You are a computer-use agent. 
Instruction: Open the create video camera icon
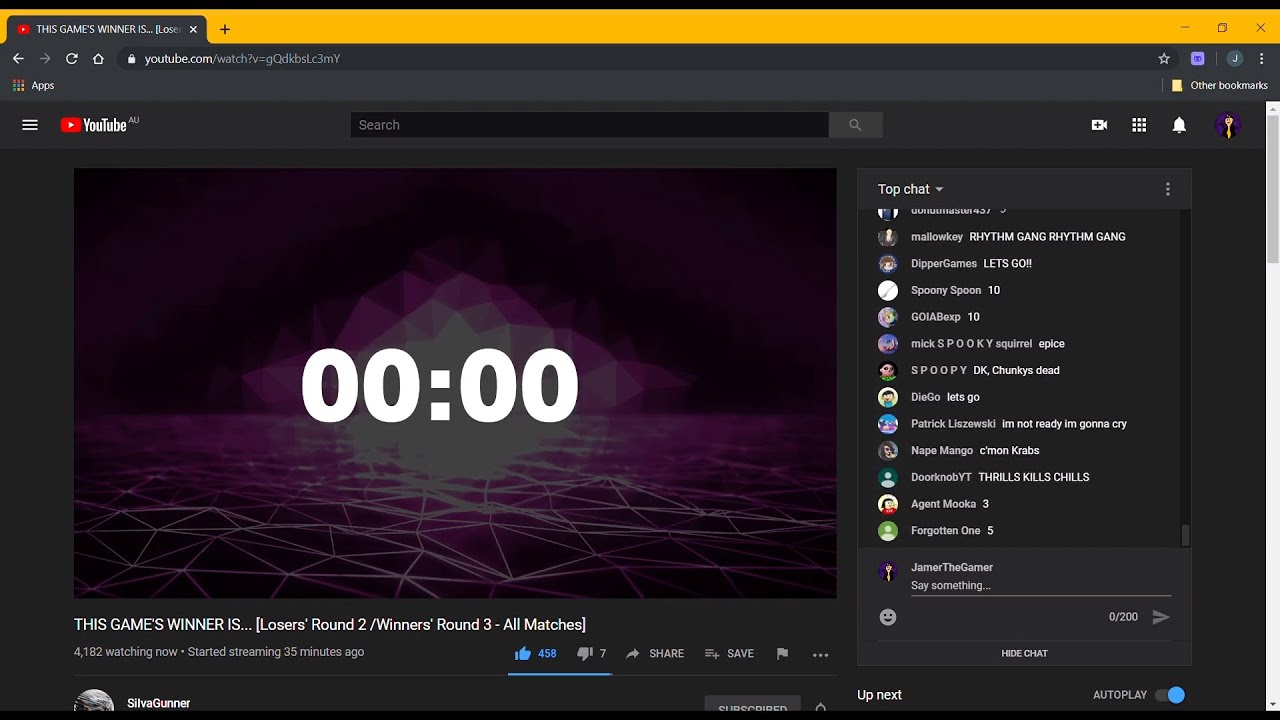click(x=1099, y=125)
